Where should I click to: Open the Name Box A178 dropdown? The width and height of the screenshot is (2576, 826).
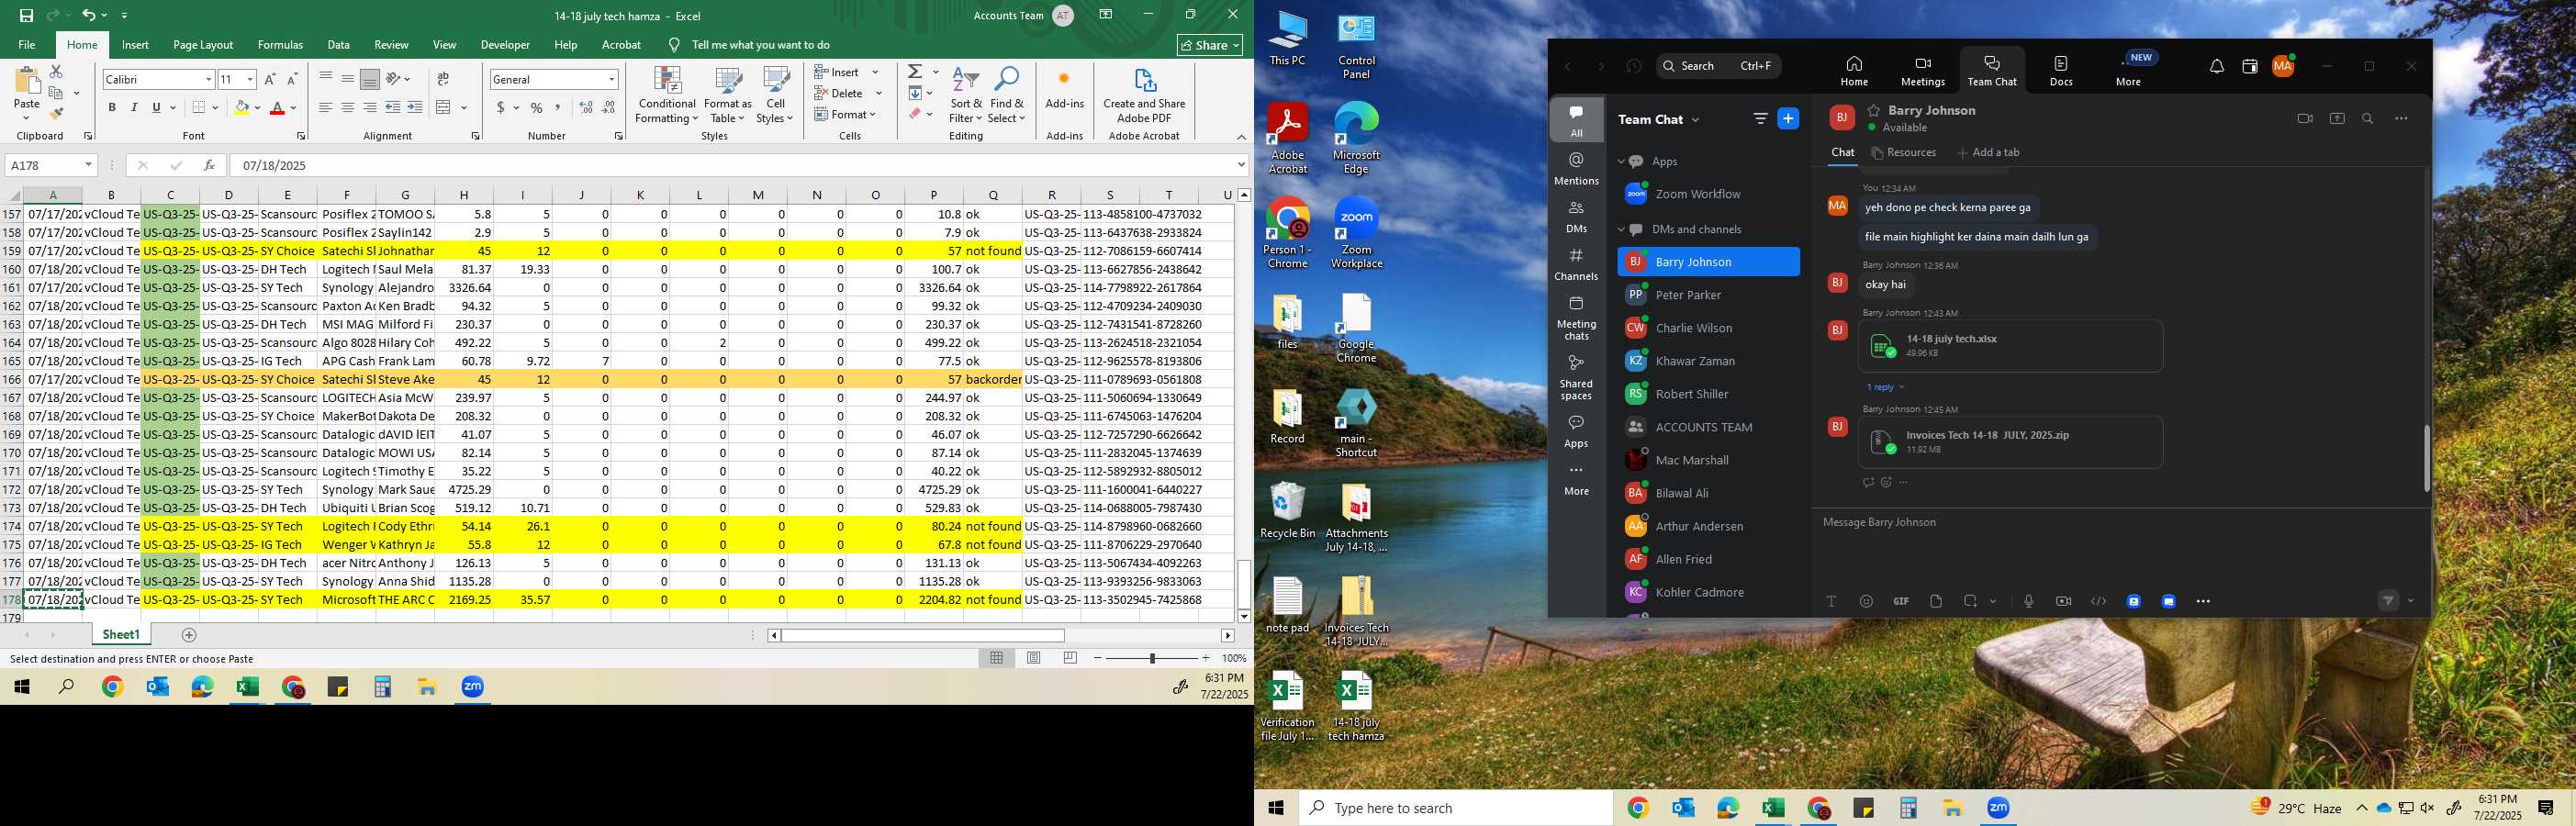pyautogui.click(x=88, y=165)
